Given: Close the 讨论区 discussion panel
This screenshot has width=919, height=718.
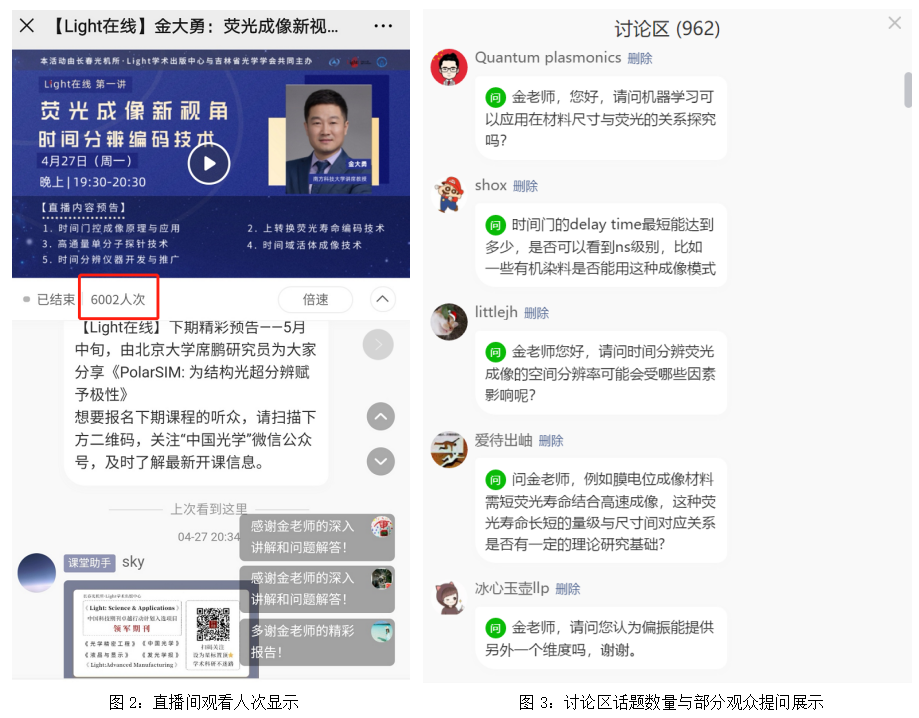Looking at the screenshot, I should (x=894, y=23).
